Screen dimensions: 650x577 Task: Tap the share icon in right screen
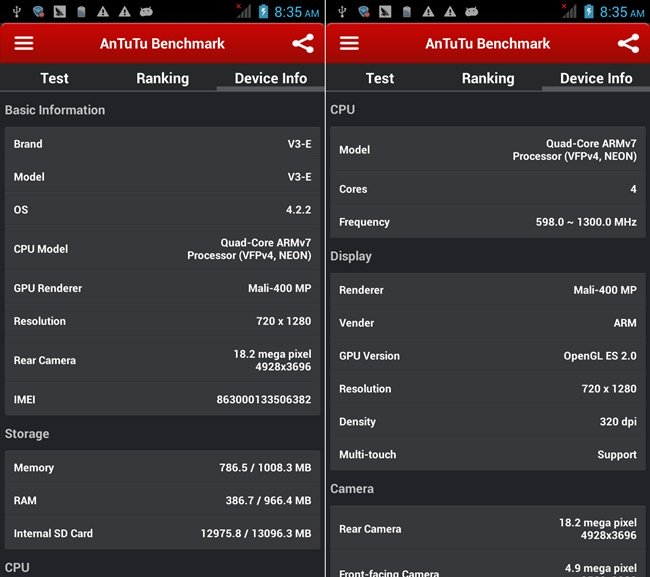coord(628,44)
